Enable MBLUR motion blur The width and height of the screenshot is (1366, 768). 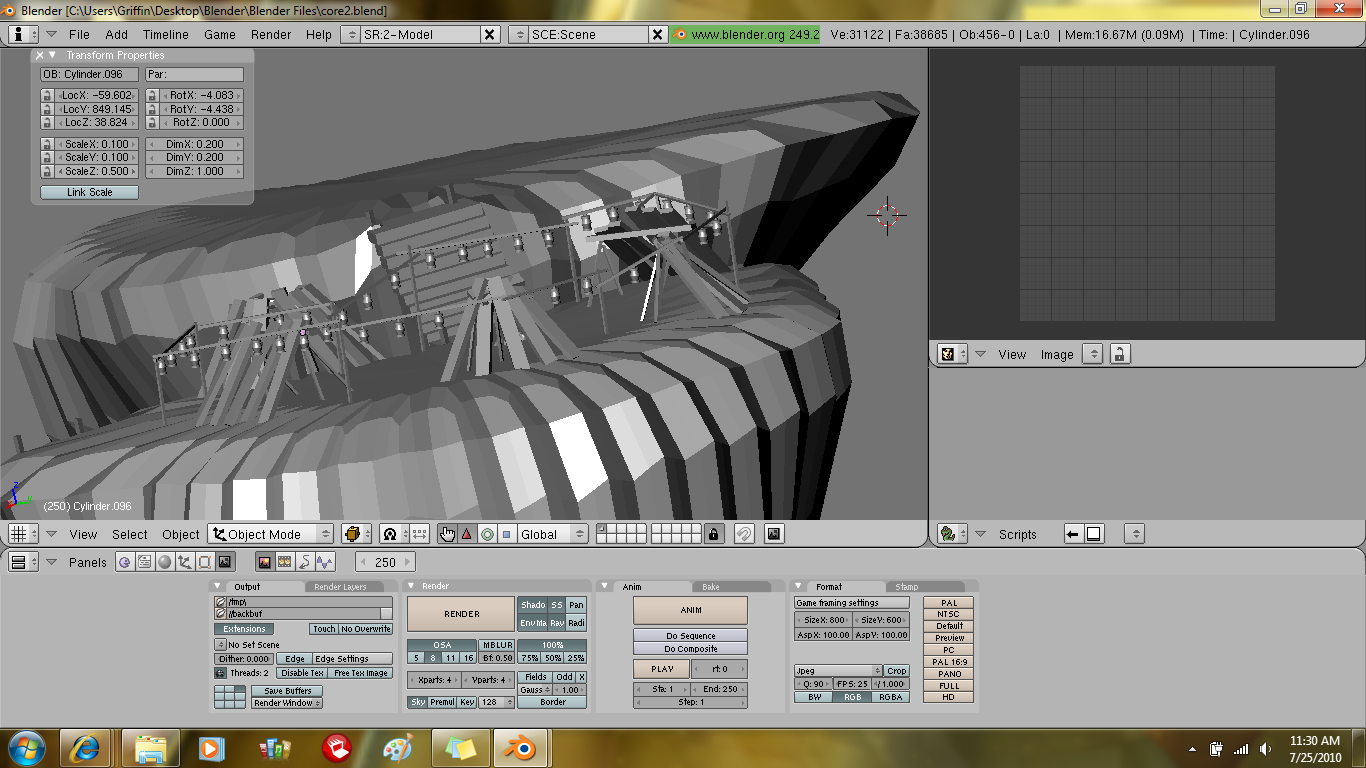497,645
